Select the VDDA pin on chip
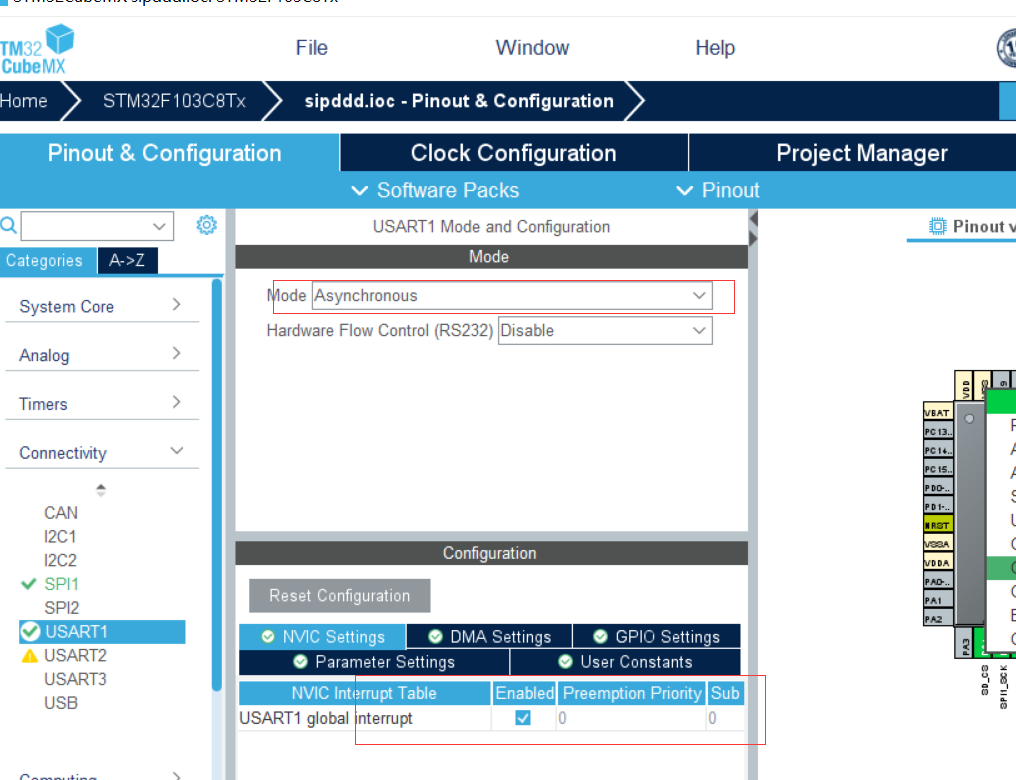 click(x=938, y=562)
